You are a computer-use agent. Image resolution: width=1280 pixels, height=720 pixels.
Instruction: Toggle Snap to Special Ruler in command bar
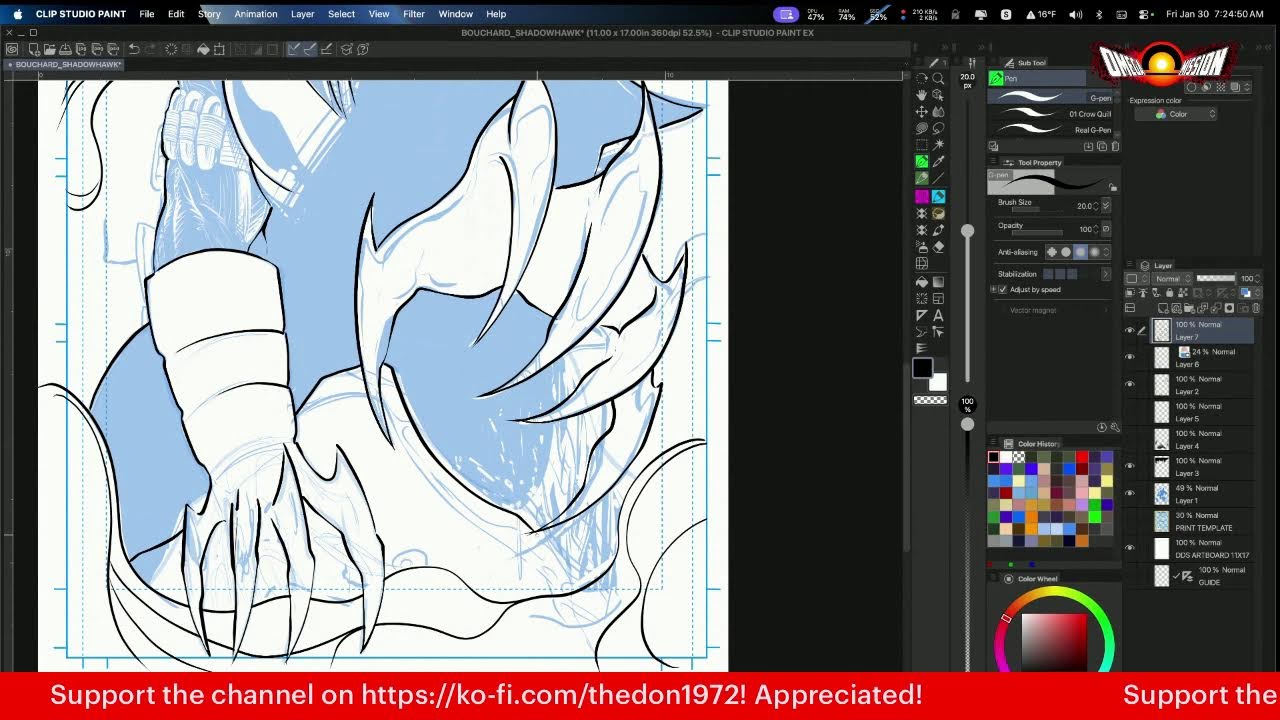coord(309,49)
